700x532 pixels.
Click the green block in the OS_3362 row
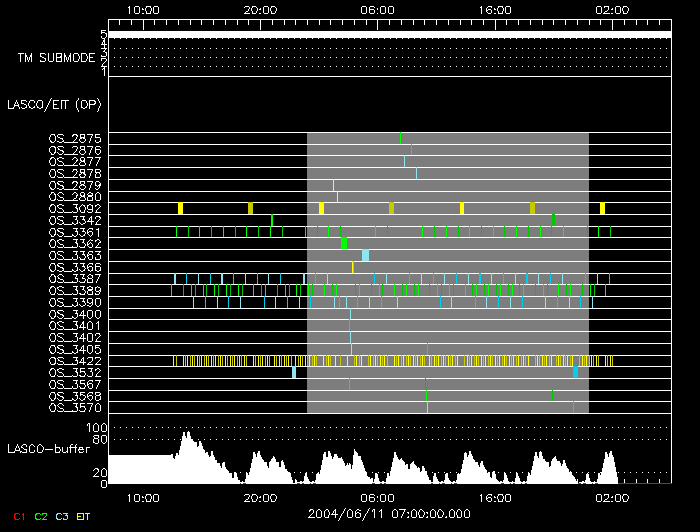pos(344,243)
